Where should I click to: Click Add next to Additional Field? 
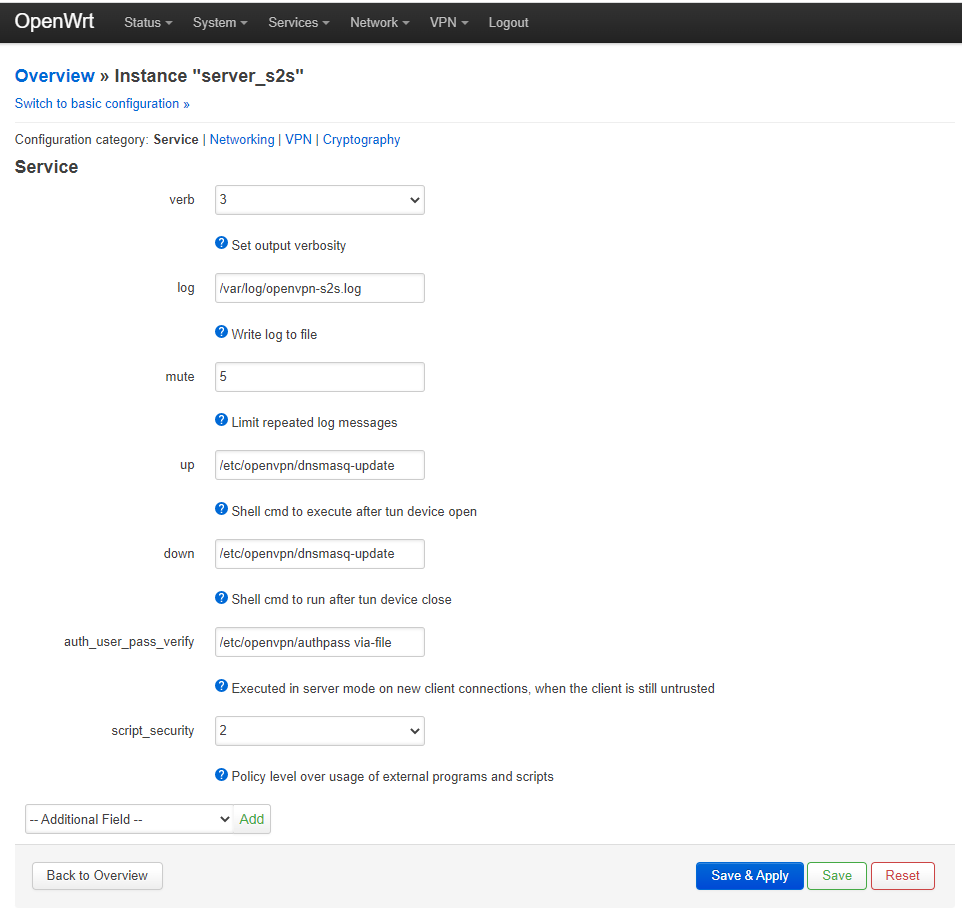[x=252, y=819]
